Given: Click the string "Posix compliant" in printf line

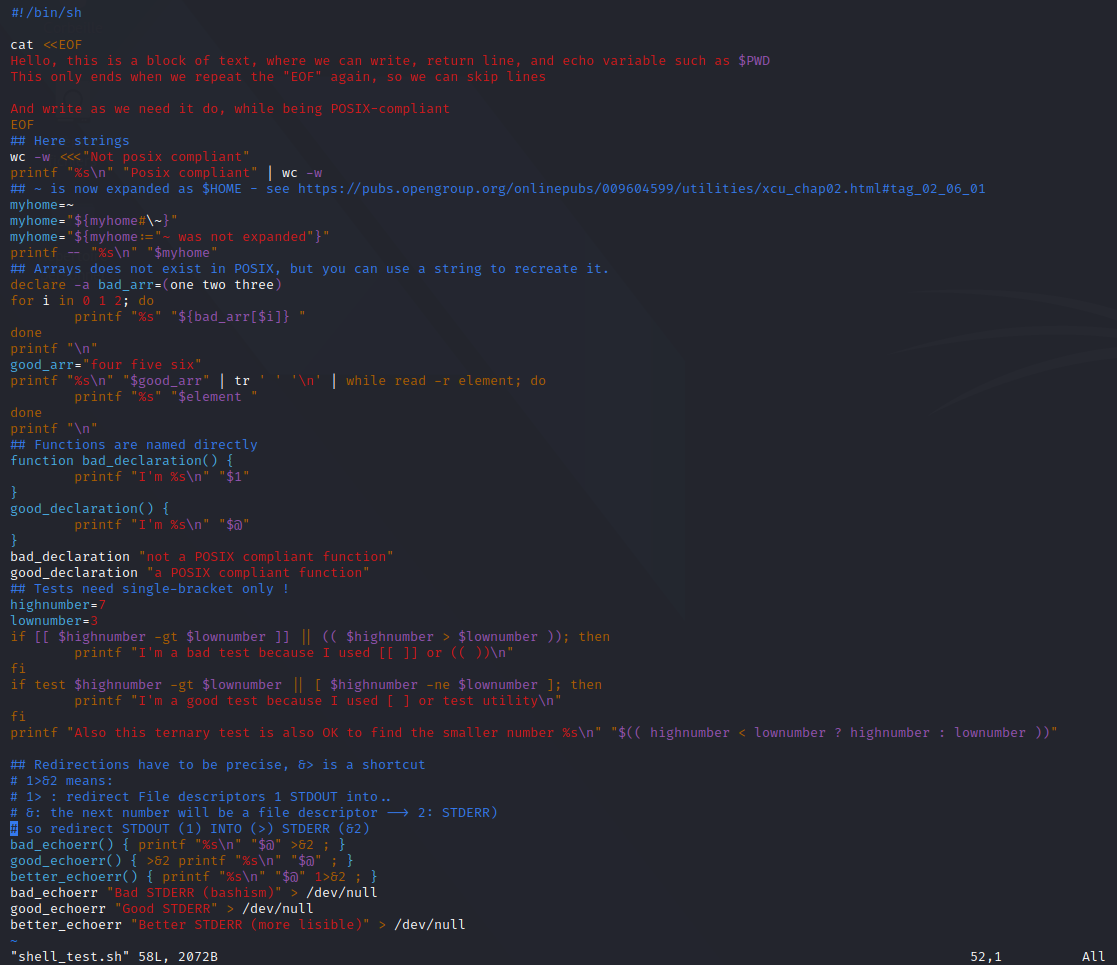Looking at the screenshot, I should 190,173.
